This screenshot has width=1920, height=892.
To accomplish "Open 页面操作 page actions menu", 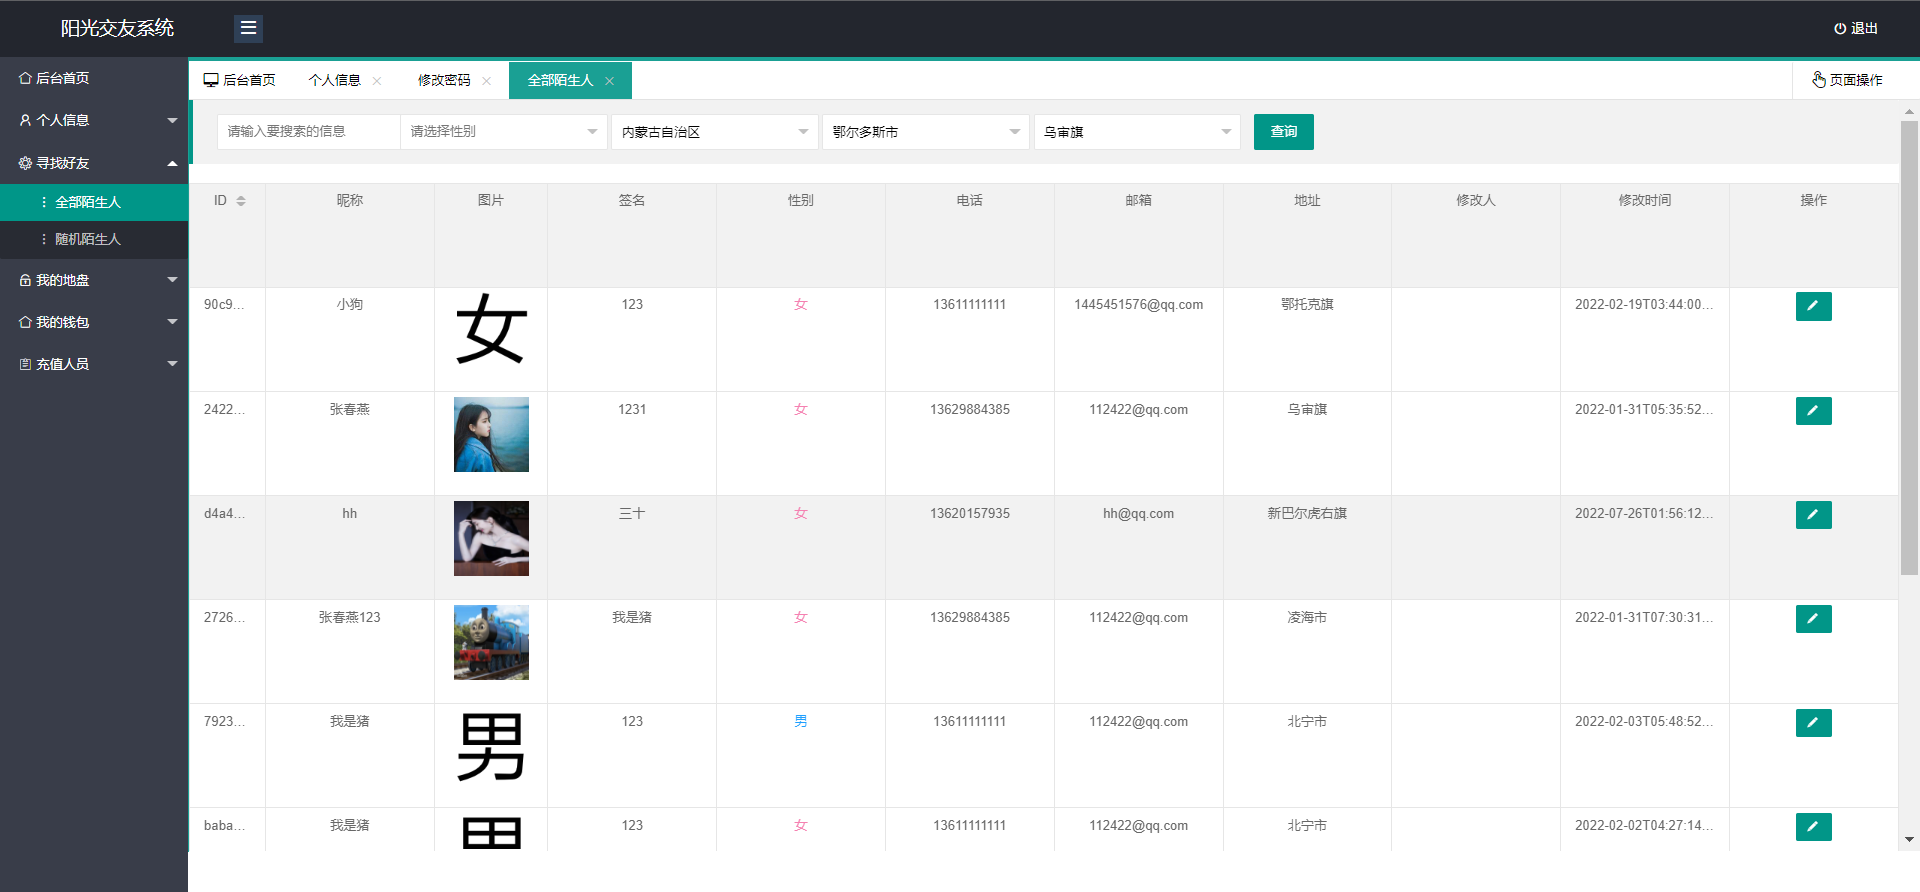I will [1847, 80].
